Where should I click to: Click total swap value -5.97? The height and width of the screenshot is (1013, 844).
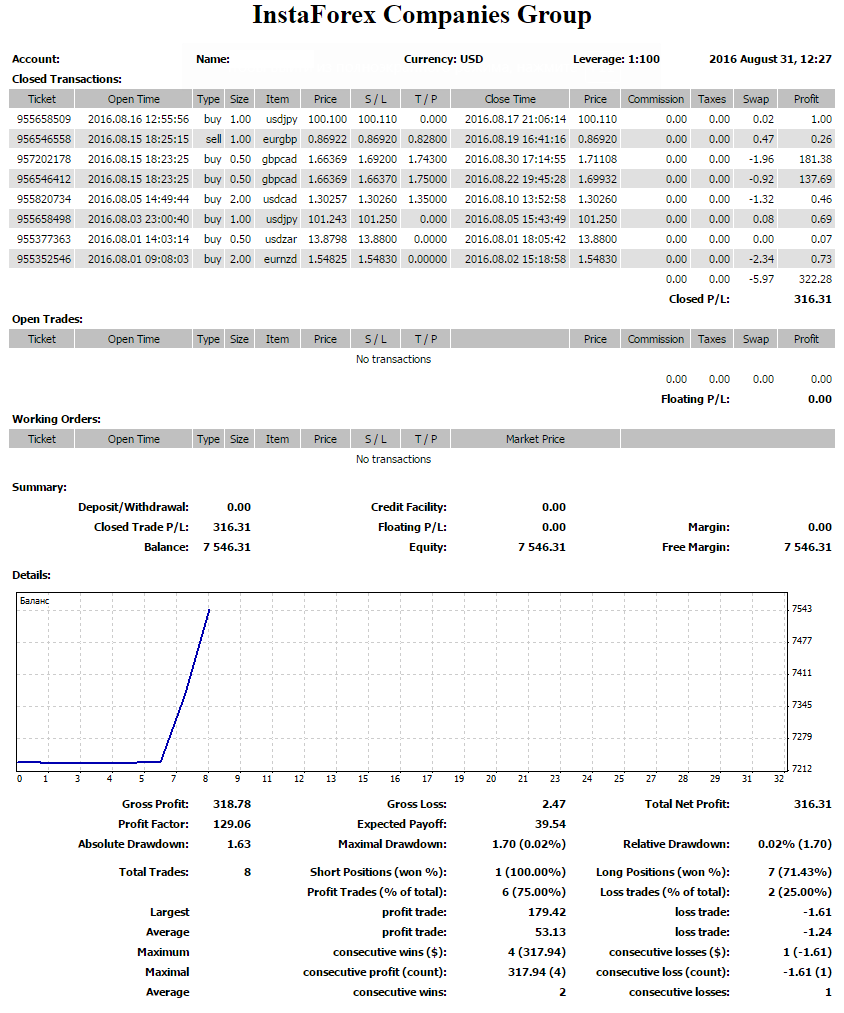pos(761,280)
